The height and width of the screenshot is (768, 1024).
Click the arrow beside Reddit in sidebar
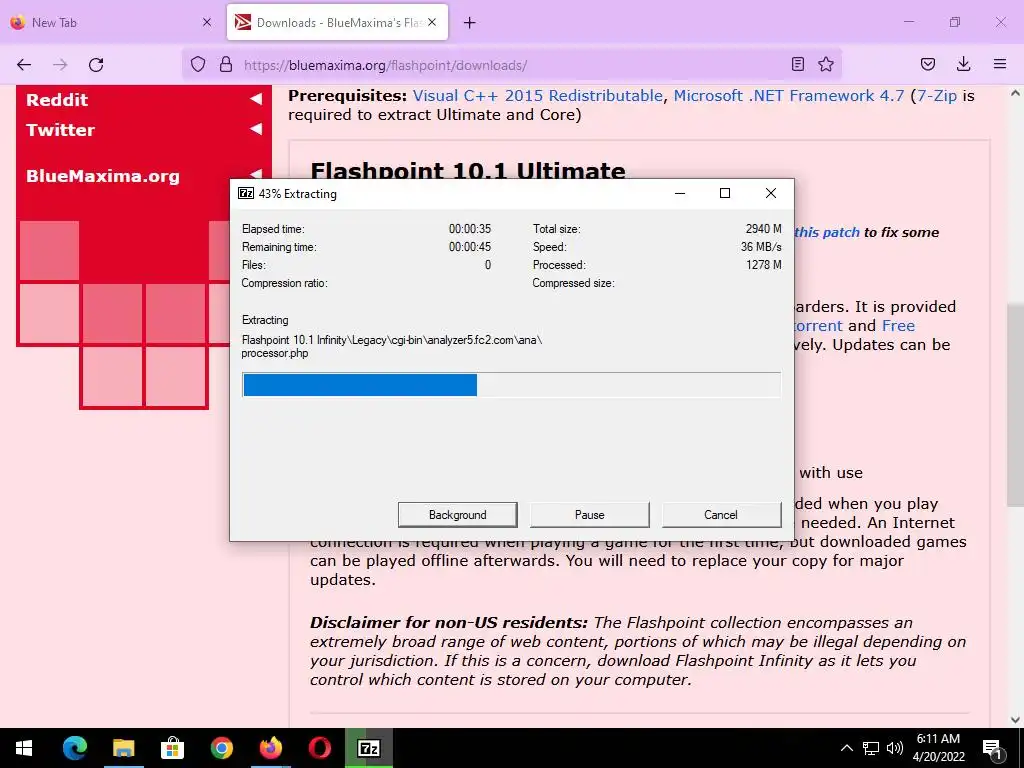(x=256, y=99)
